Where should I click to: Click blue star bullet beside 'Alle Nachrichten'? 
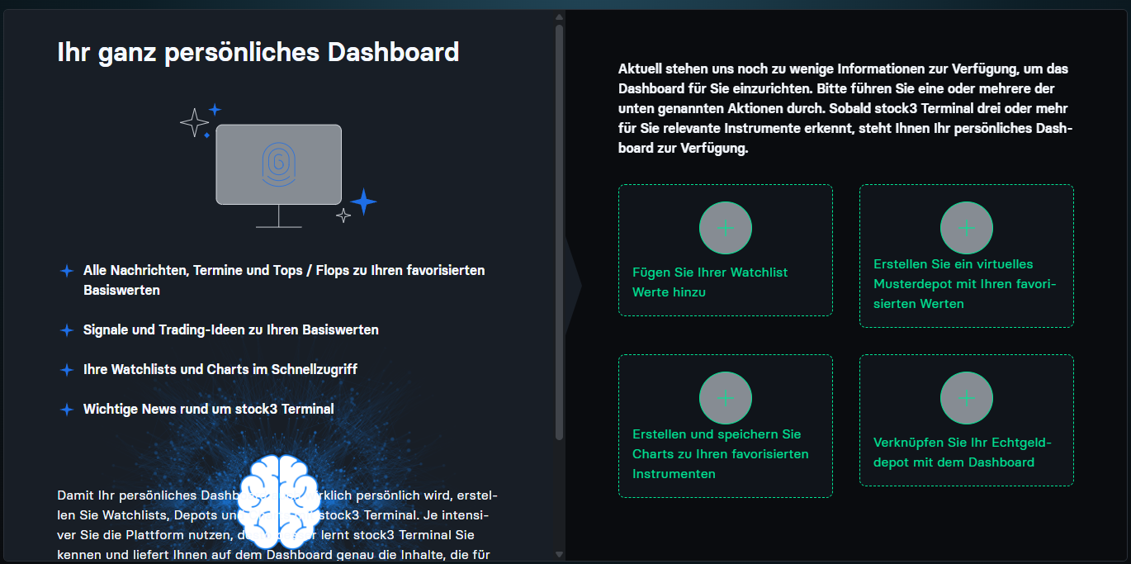coord(66,271)
